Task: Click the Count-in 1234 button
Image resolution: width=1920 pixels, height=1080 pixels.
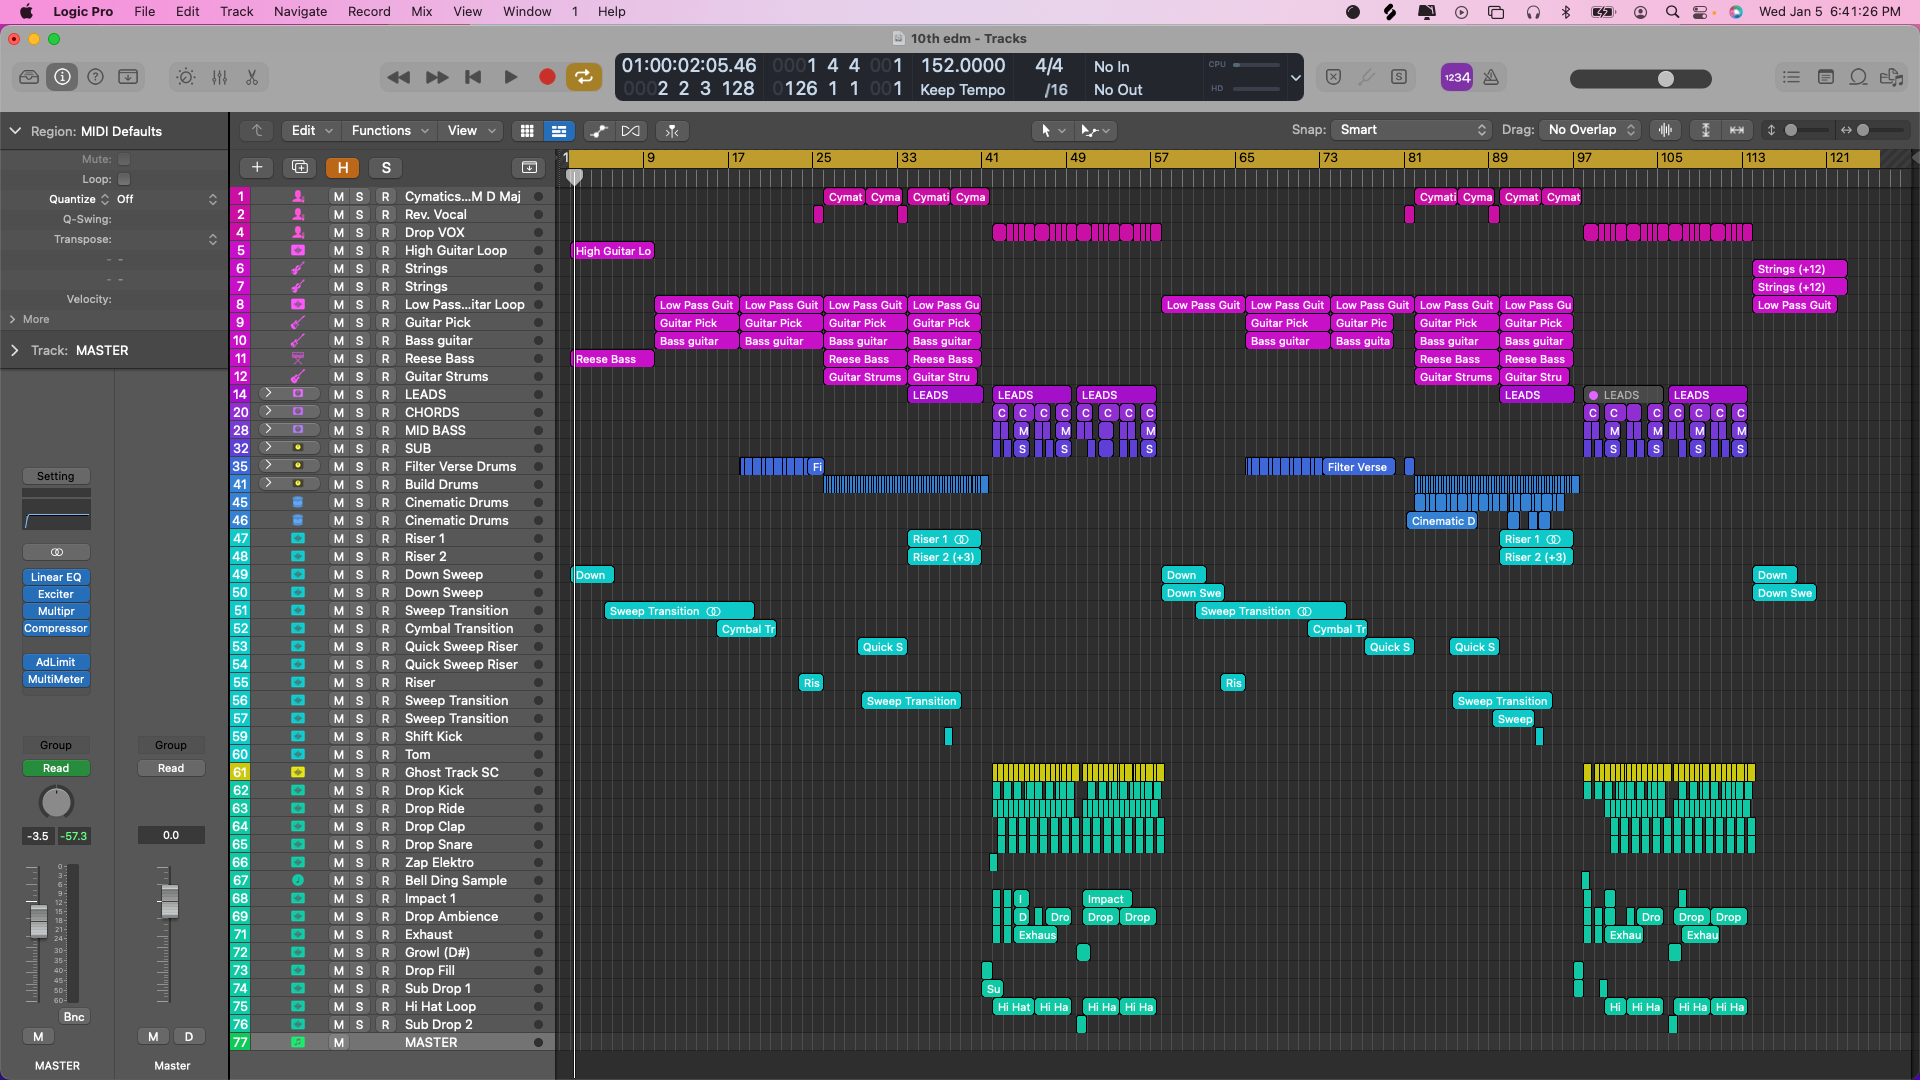Action: [x=1457, y=77]
